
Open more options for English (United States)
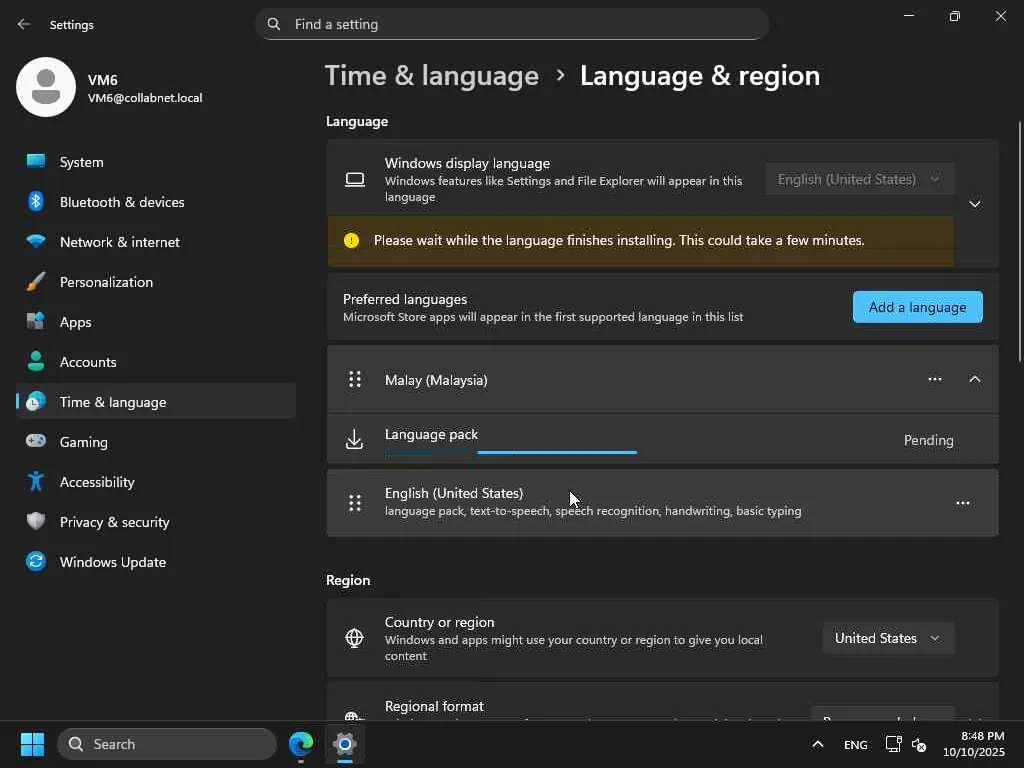pyautogui.click(x=963, y=503)
